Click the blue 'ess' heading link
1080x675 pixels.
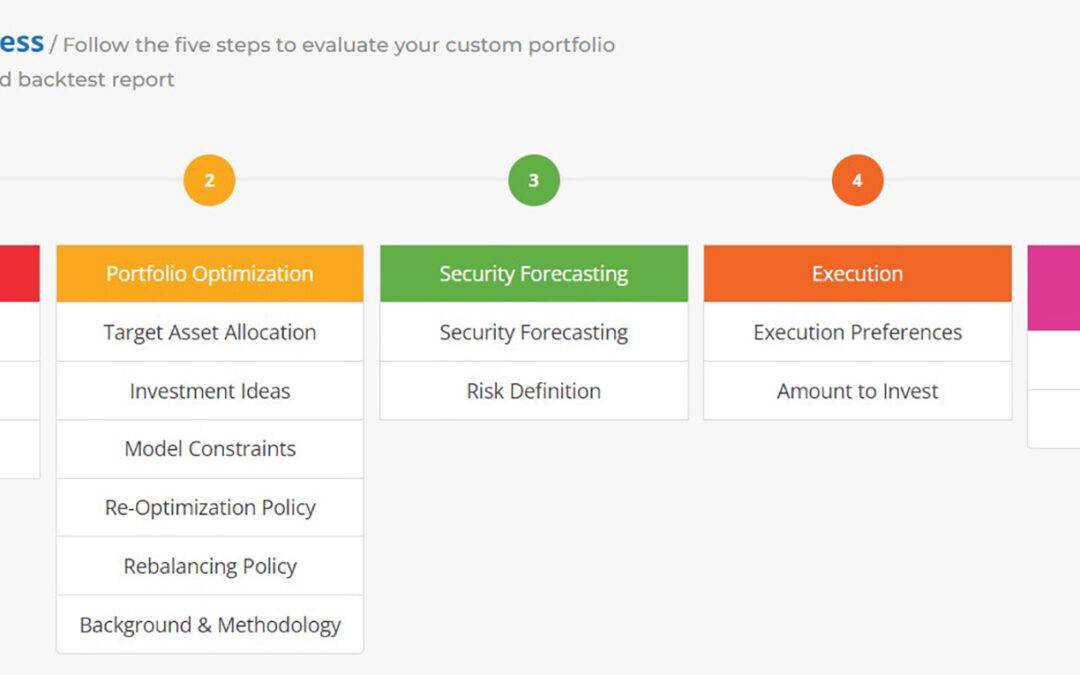tap(22, 42)
